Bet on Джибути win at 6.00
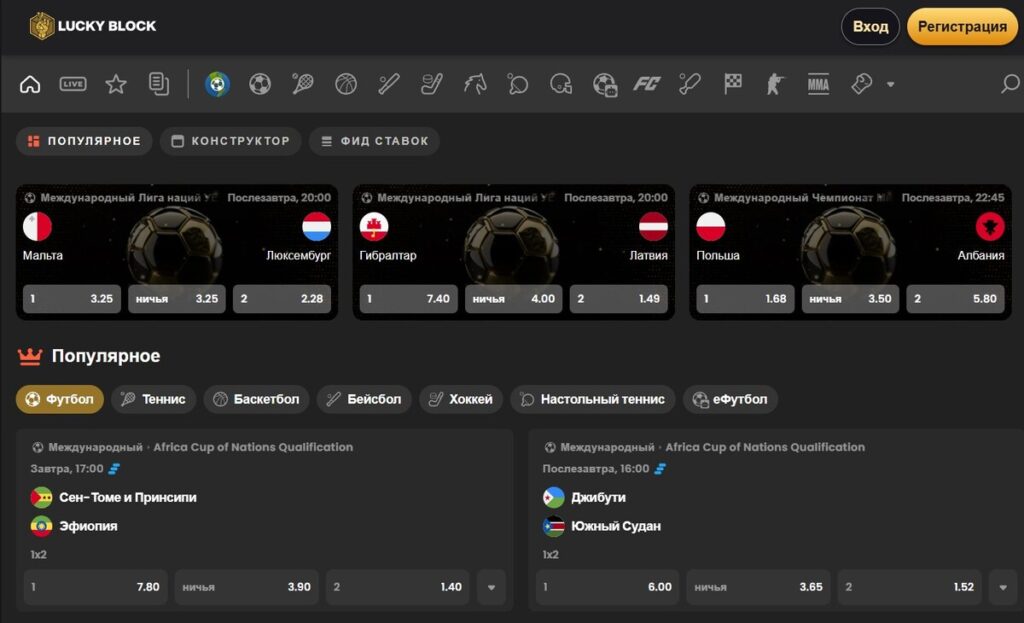The image size is (1024, 623). (x=607, y=587)
